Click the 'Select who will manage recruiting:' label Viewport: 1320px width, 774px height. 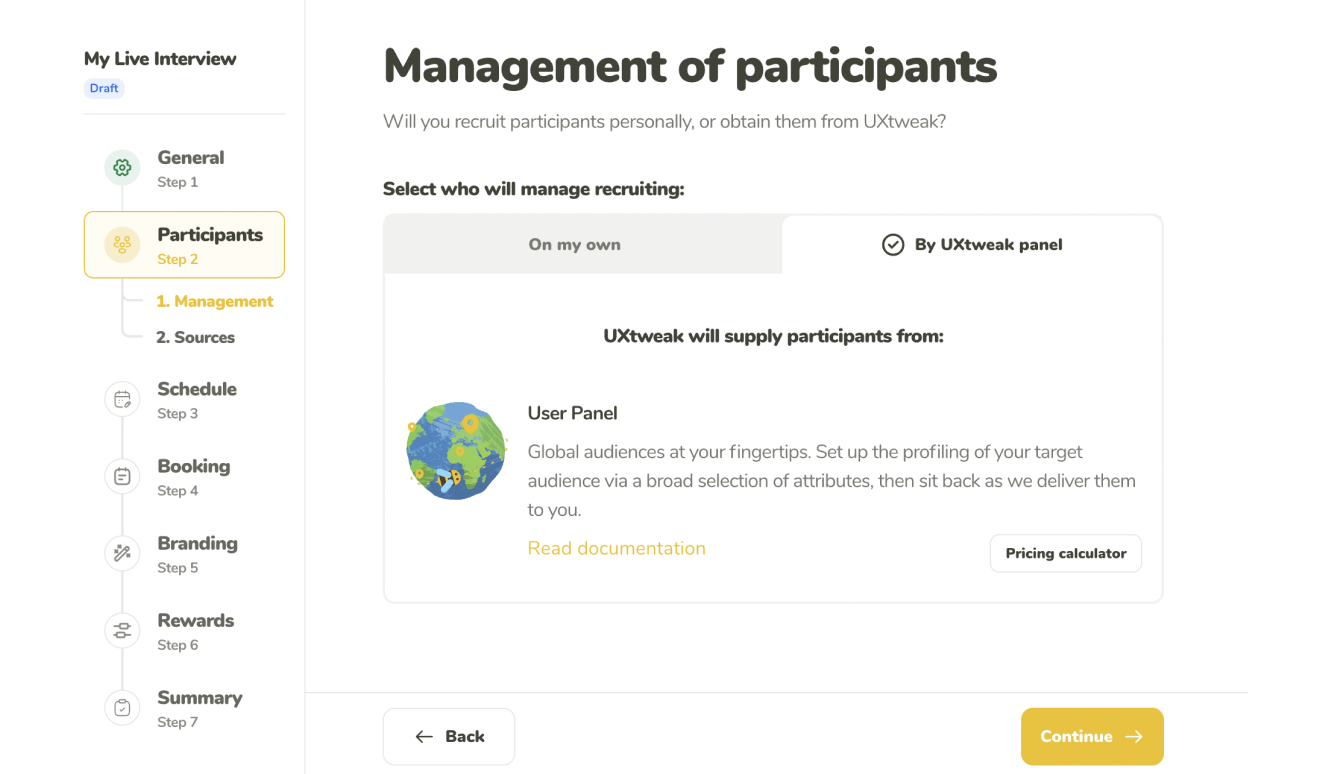(x=534, y=189)
